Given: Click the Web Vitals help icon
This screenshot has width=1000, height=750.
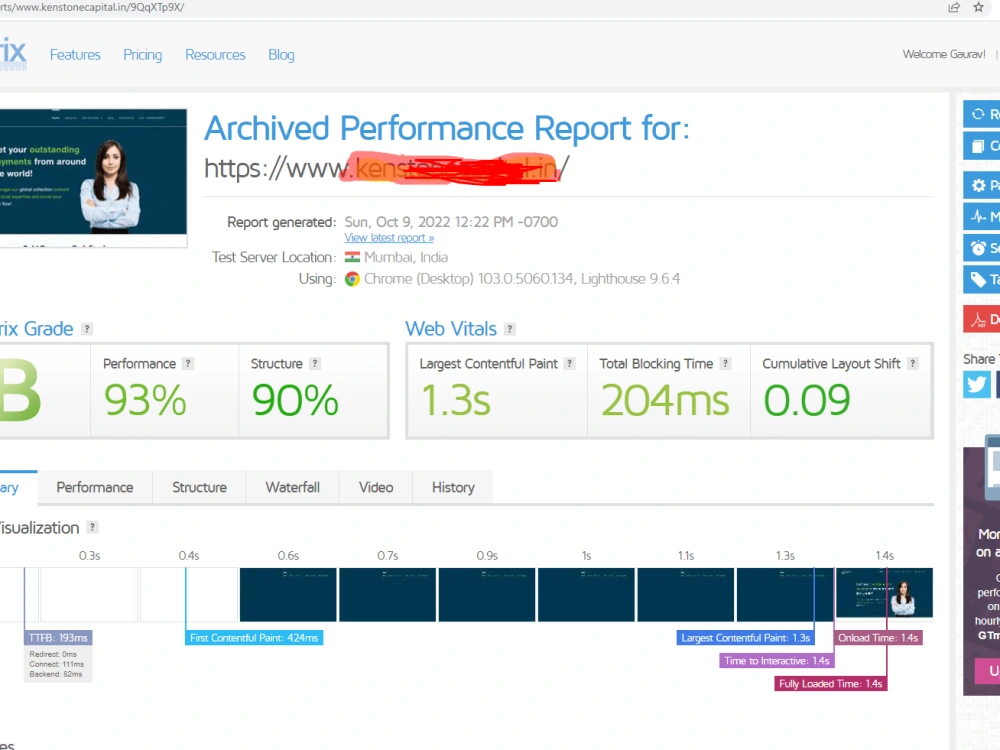Looking at the screenshot, I should pos(510,329).
